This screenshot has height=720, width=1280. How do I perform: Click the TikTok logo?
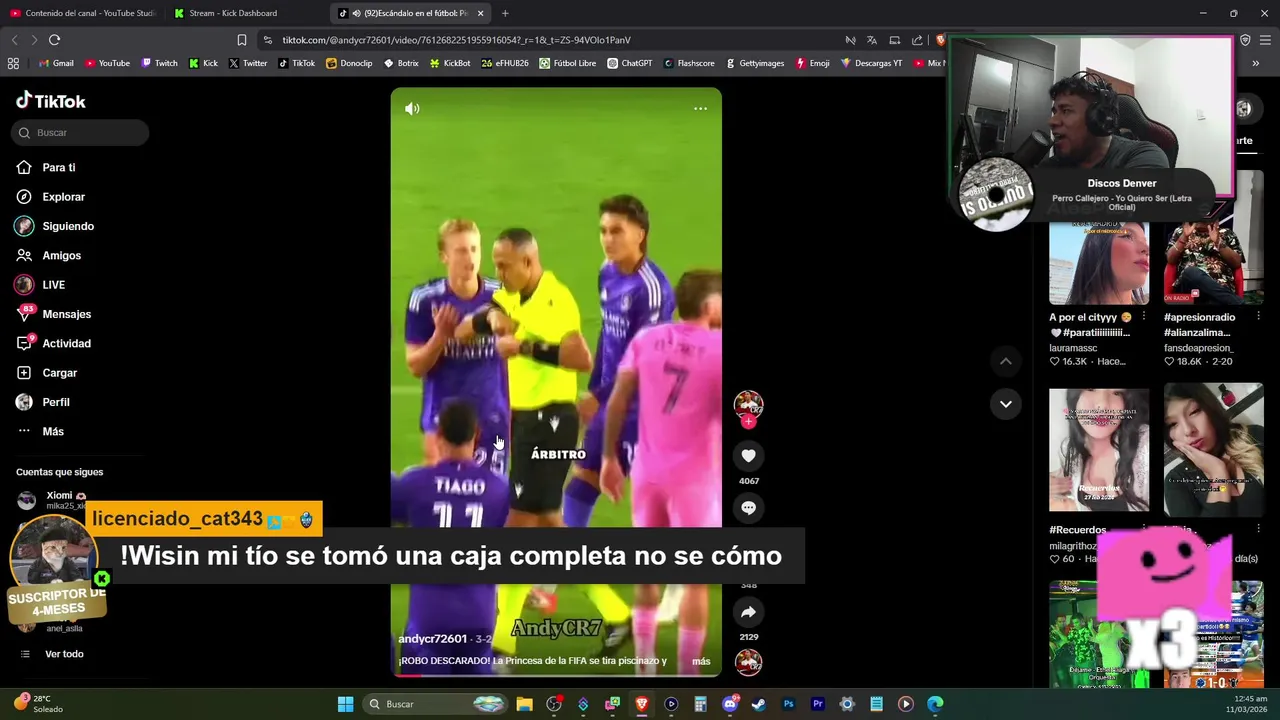tap(51, 101)
